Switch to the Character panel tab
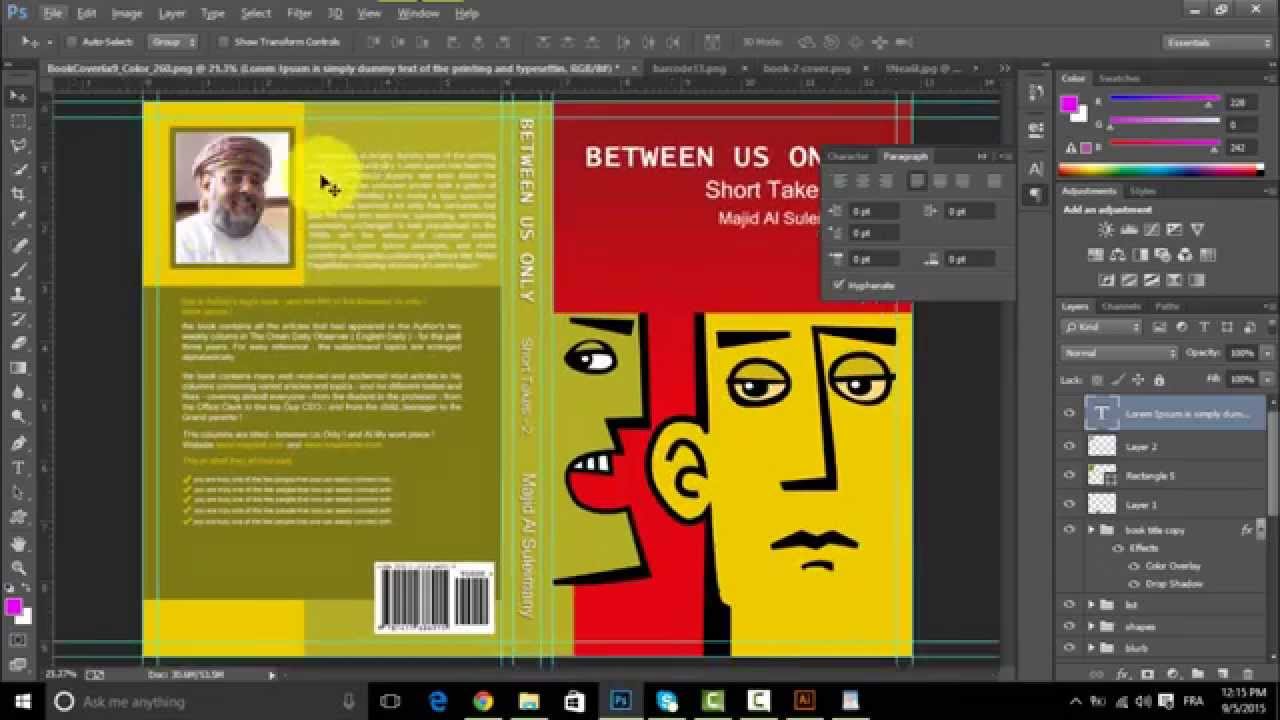 848,156
